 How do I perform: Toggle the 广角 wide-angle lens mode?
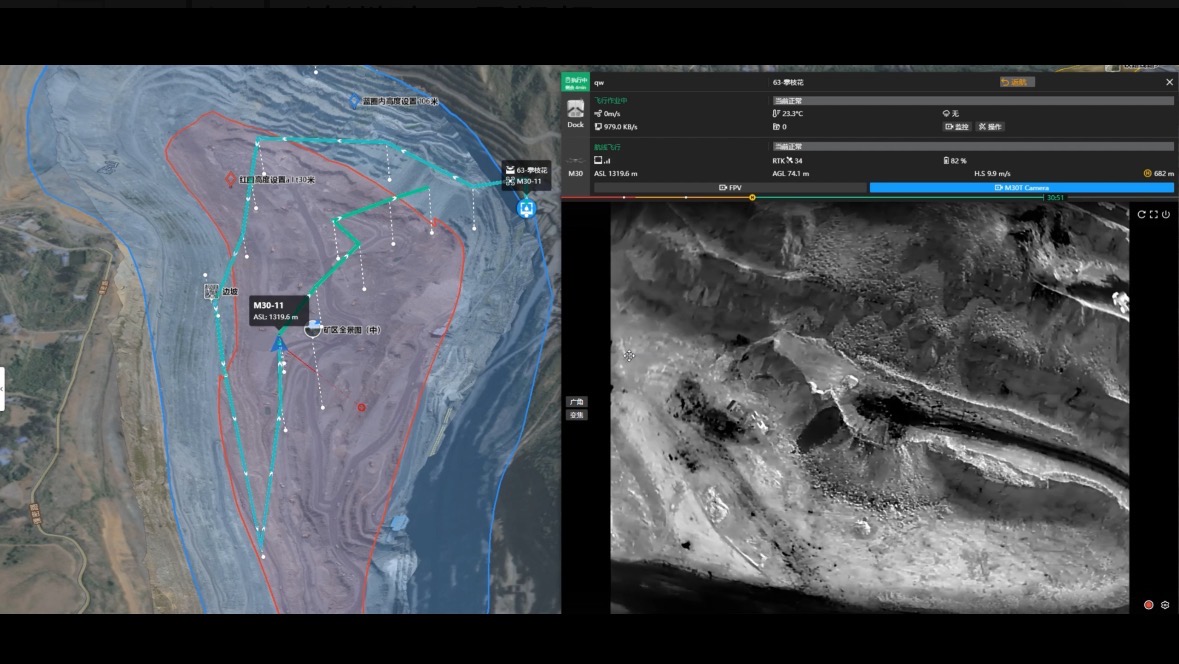[x=577, y=402]
